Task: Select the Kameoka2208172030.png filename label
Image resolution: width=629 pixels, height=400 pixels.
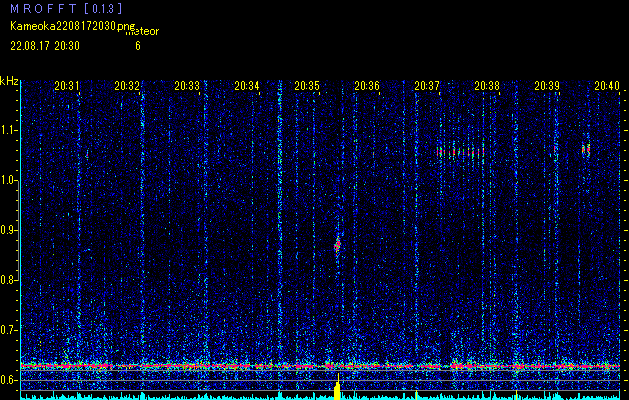Action: [x=73, y=26]
